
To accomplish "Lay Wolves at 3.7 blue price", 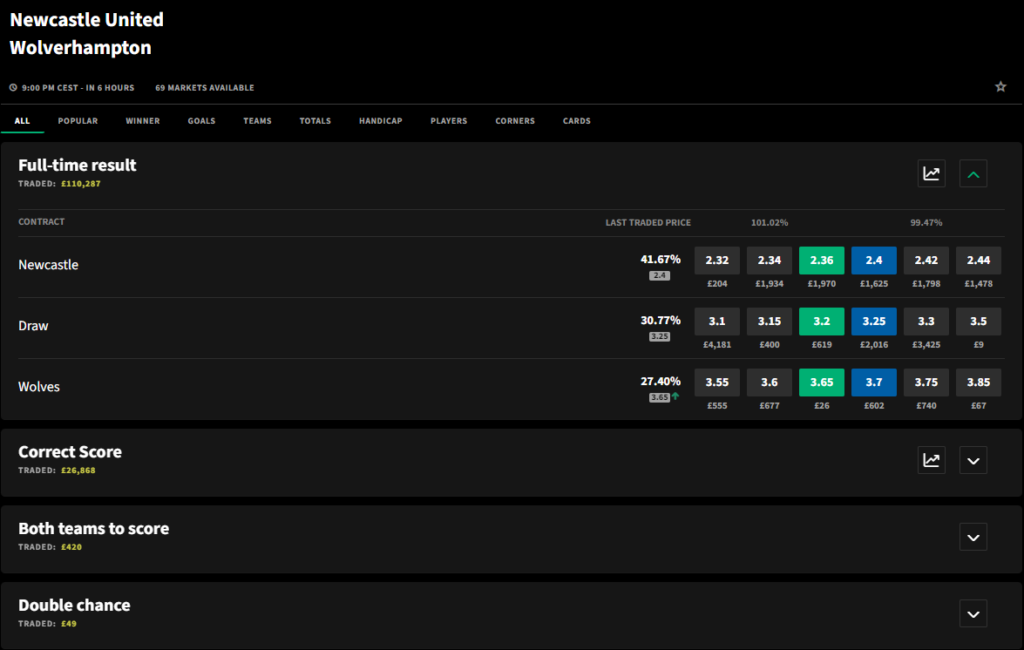I will (874, 382).
